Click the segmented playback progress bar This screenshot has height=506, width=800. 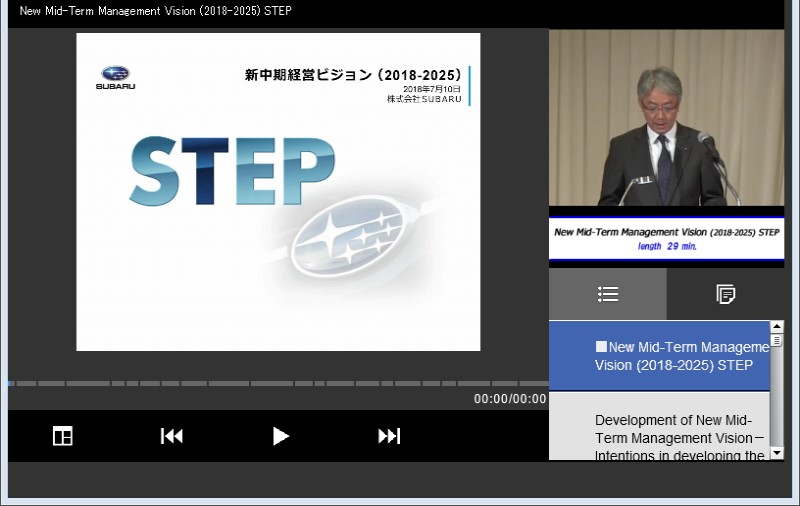click(x=278, y=383)
